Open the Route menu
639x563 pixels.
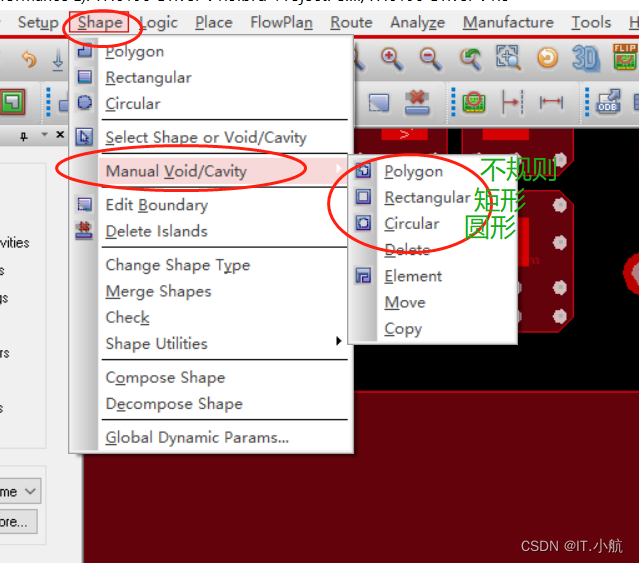pyautogui.click(x=351, y=22)
